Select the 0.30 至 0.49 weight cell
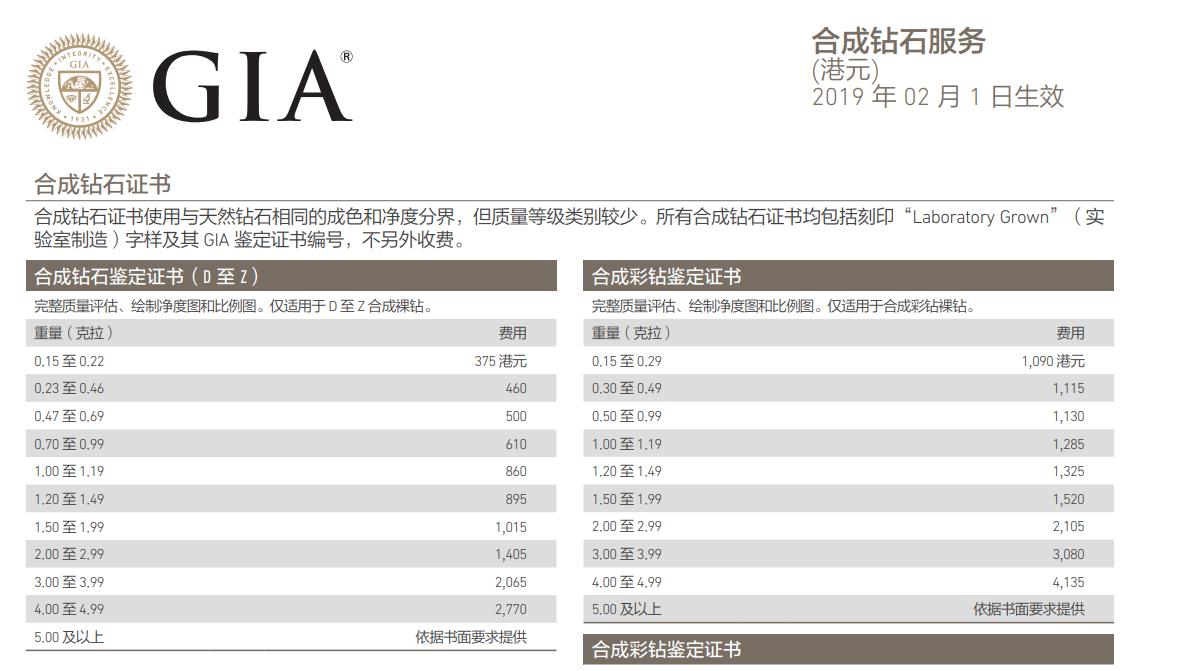 (627, 388)
